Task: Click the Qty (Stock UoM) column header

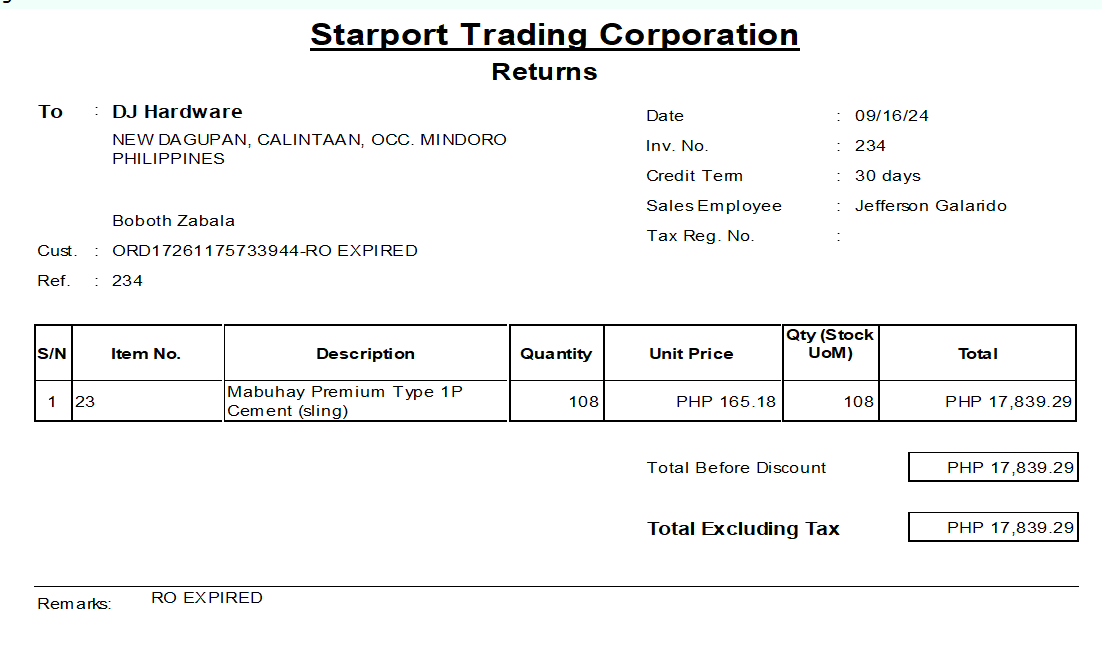Action: coord(828,343)
